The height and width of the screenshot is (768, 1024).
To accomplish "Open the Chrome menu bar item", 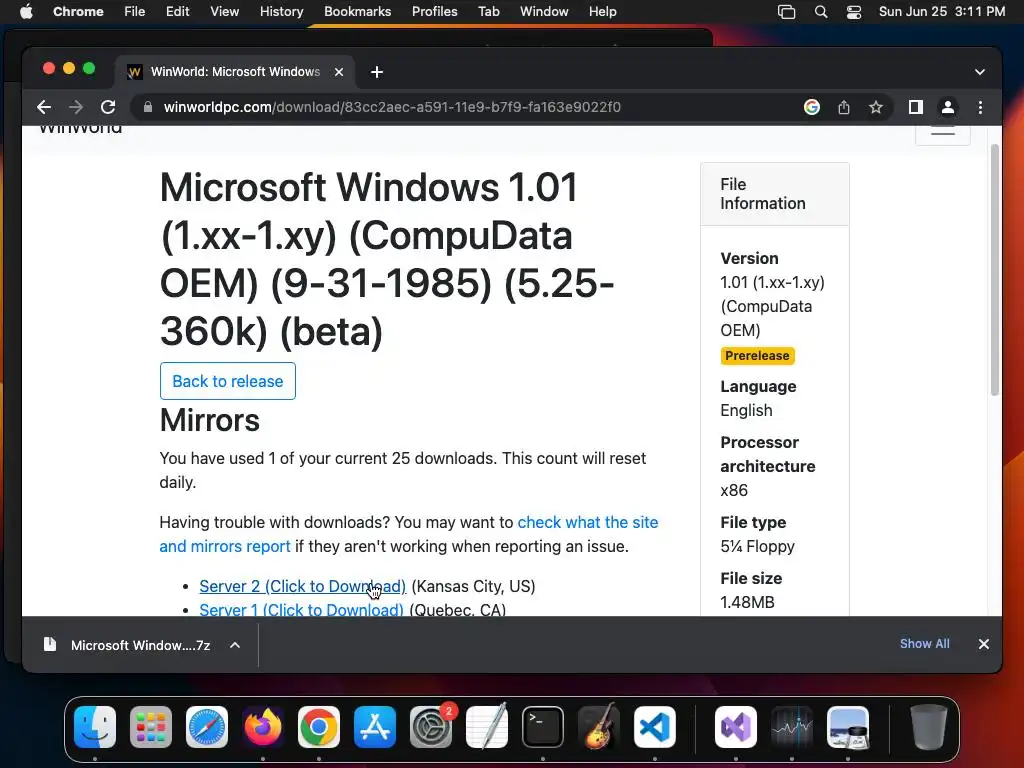I will [78, 12].
